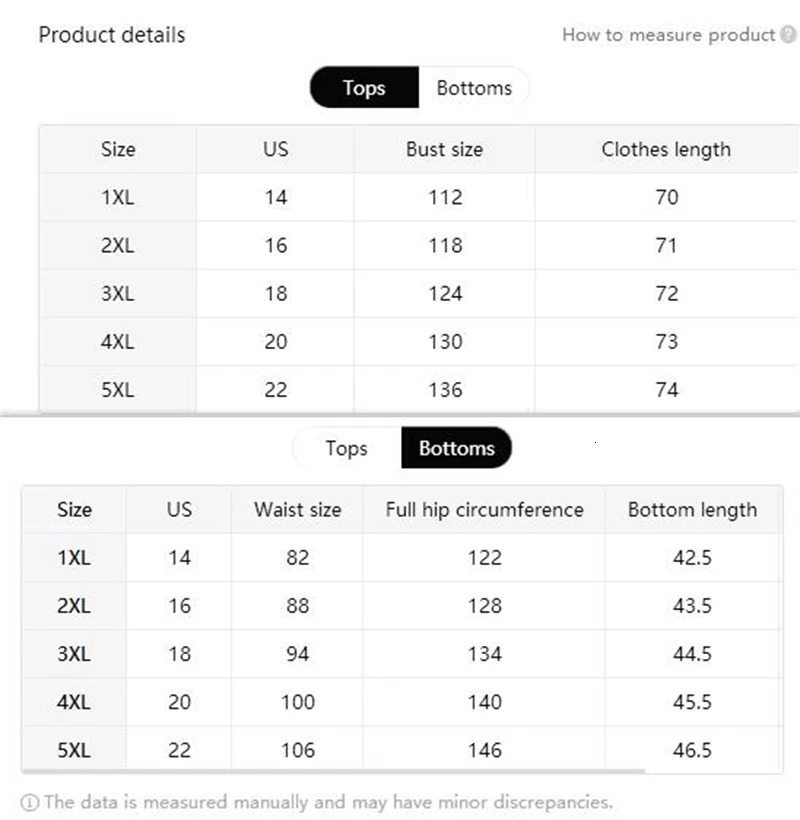The image size is (800, 820).
Task: Click the 5XL cell in the bottoms table
Action: (x=74, y=749)
